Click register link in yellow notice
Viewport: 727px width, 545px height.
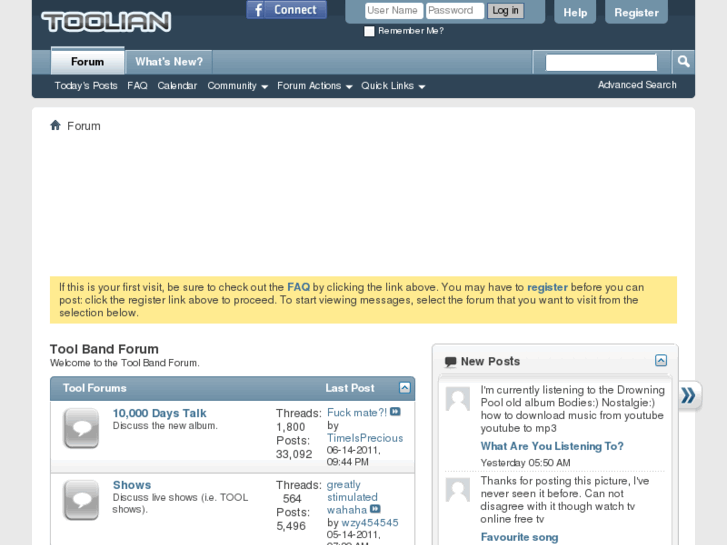[x=547, y=287]
